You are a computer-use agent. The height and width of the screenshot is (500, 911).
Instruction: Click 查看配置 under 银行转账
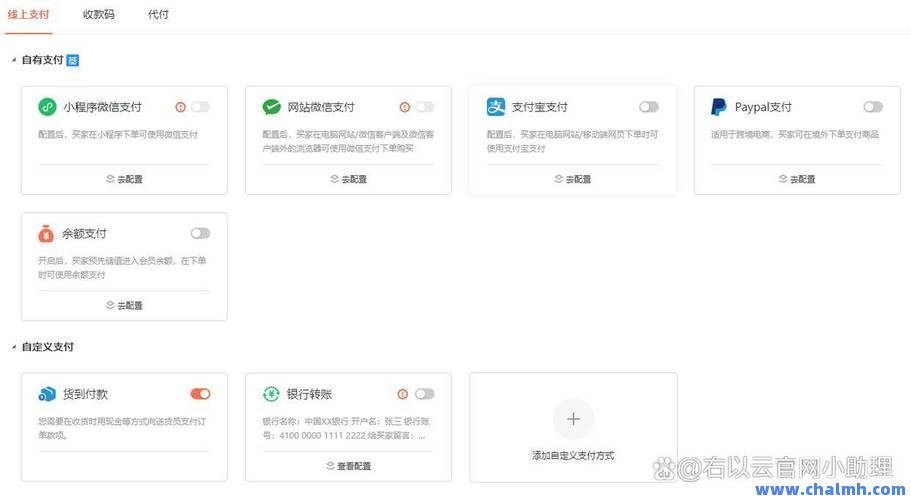[348, 466]
